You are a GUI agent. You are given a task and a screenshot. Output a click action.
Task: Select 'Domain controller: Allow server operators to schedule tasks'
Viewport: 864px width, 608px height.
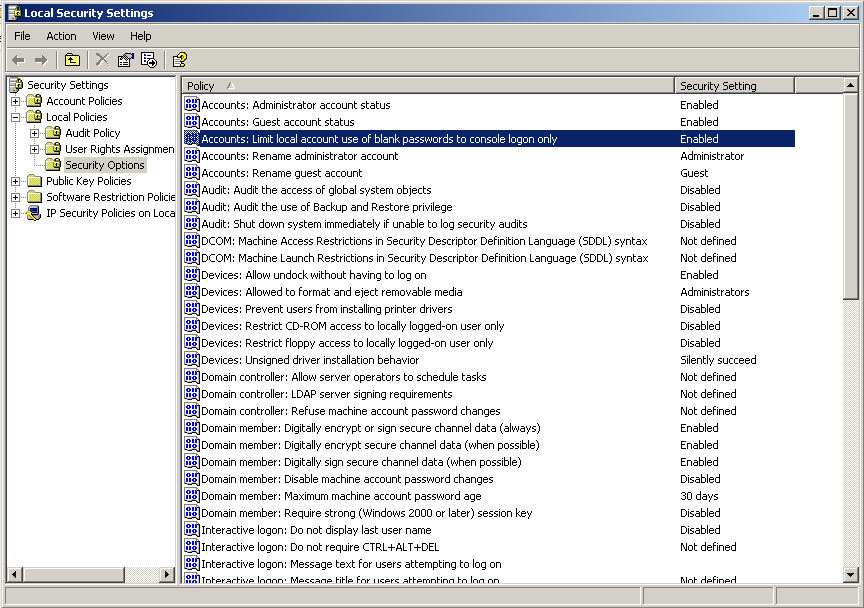(x=344, y=376)
